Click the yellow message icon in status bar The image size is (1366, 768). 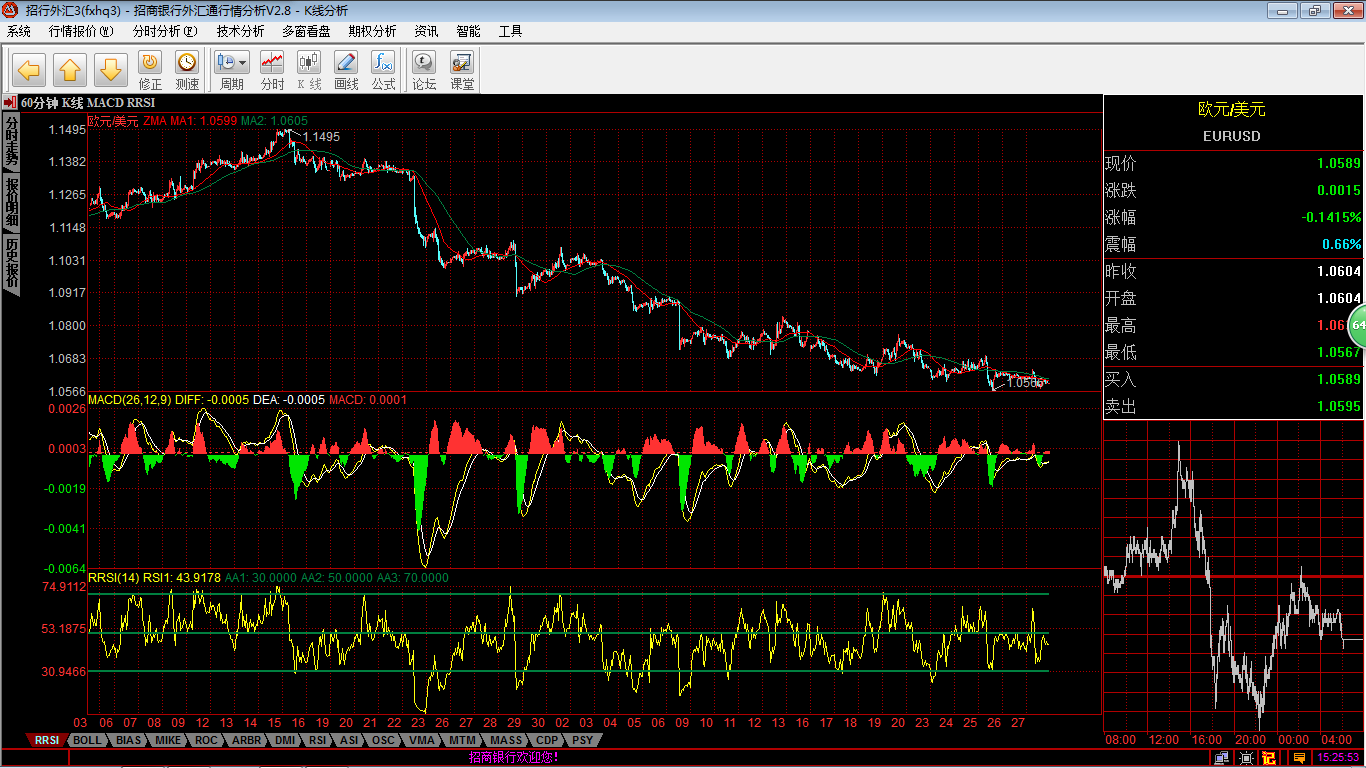pyautogui.click(x=1298, y=758)
